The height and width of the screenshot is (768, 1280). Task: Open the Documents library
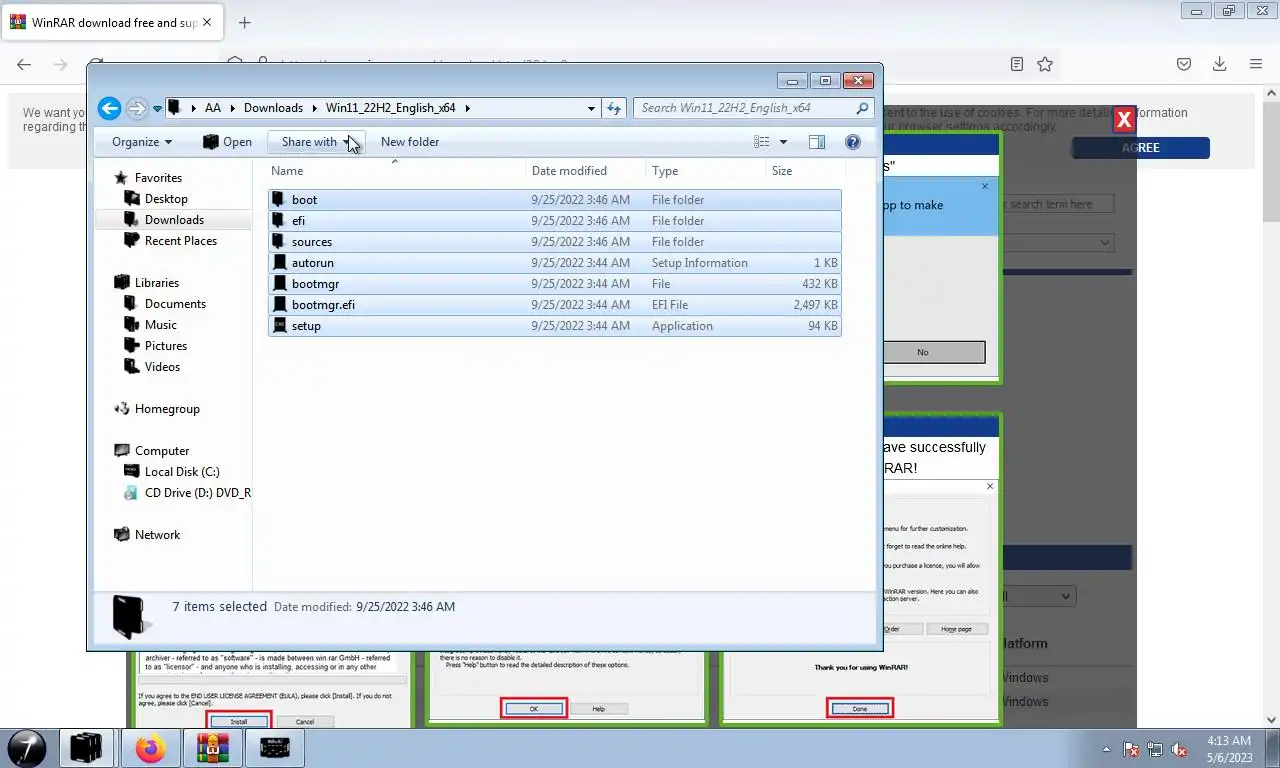click(x=175, y=304)
